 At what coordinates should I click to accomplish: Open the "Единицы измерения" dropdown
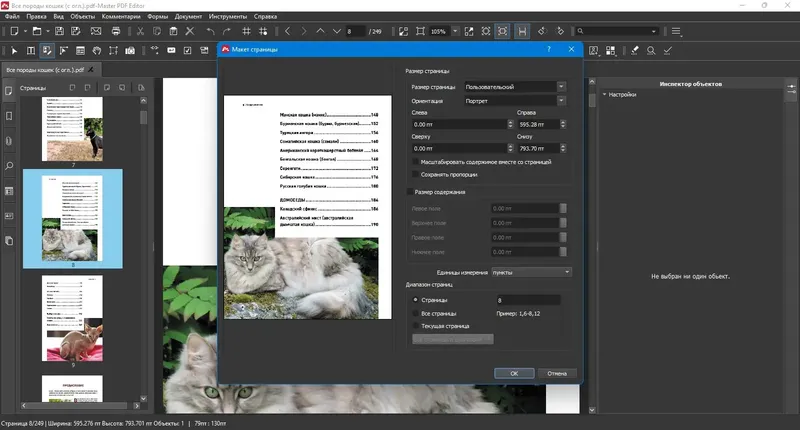coord(531,272)
